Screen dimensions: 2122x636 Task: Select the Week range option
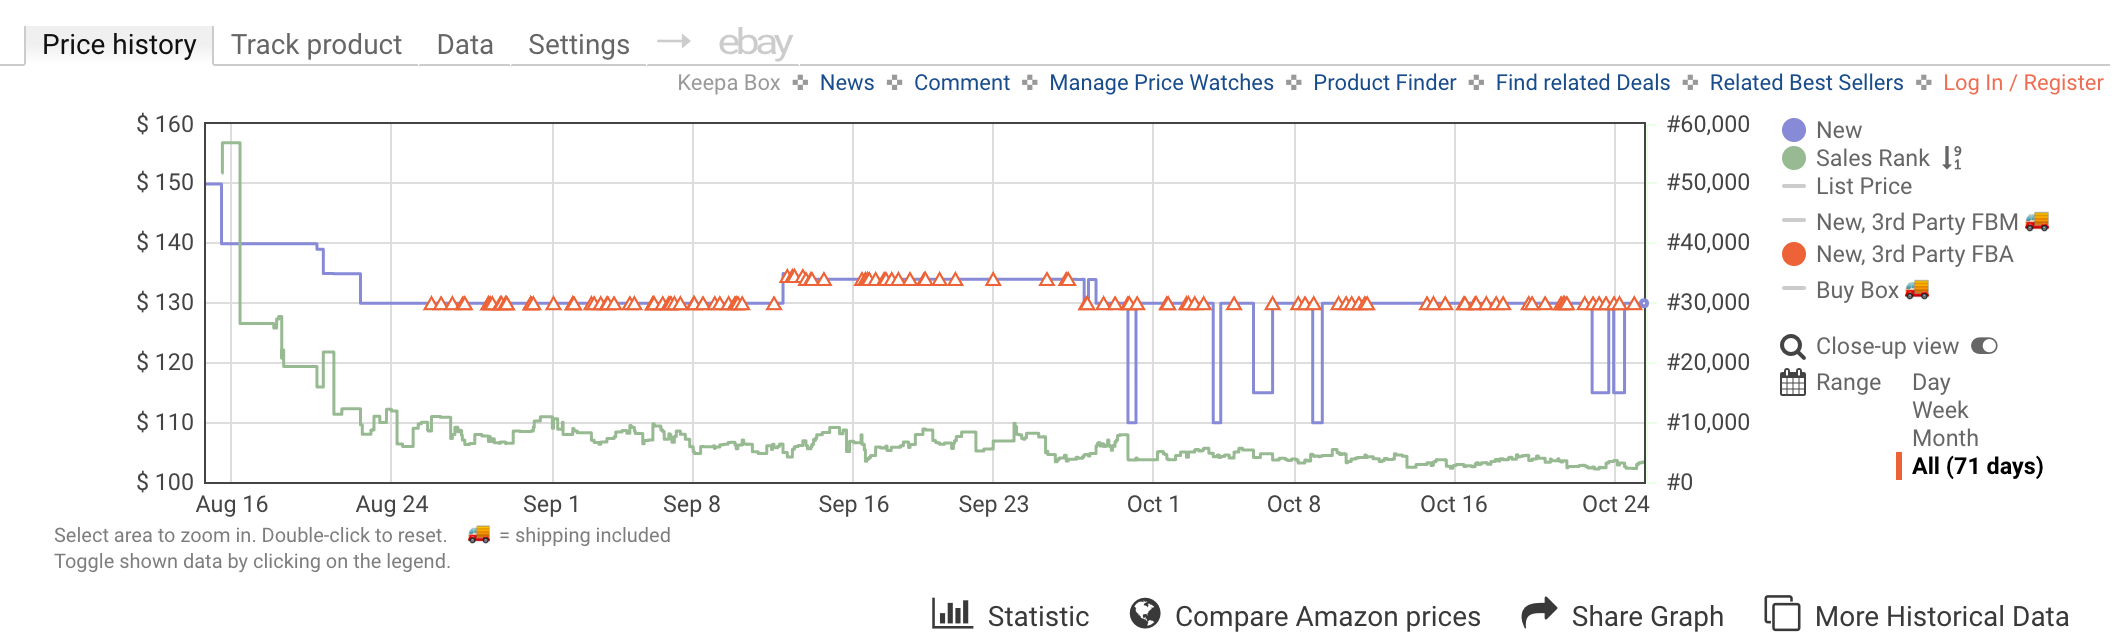[1939, 410]
